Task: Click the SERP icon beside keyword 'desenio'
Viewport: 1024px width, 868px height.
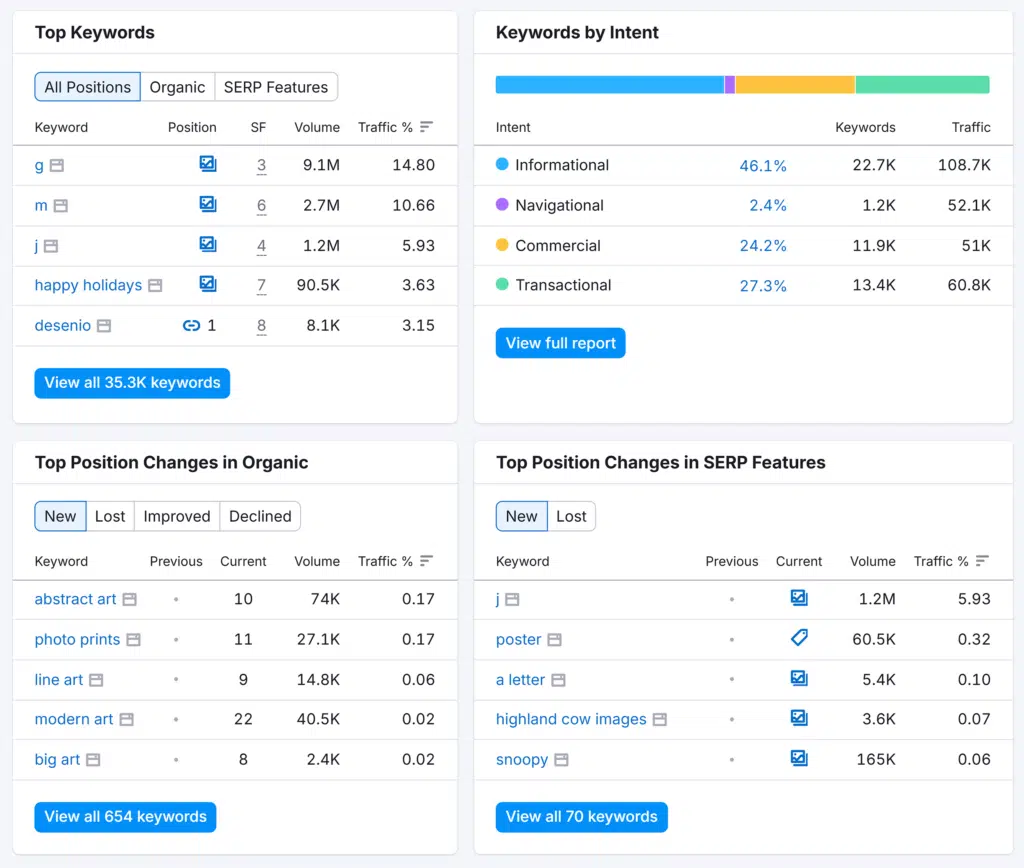Action: 104,326
